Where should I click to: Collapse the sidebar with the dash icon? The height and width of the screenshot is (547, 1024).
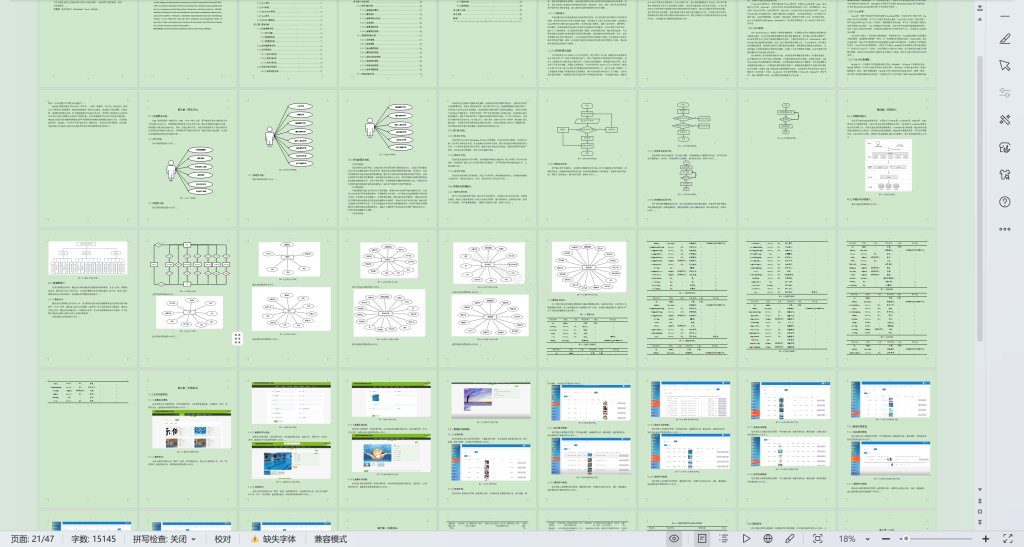tap(1004, 16)
